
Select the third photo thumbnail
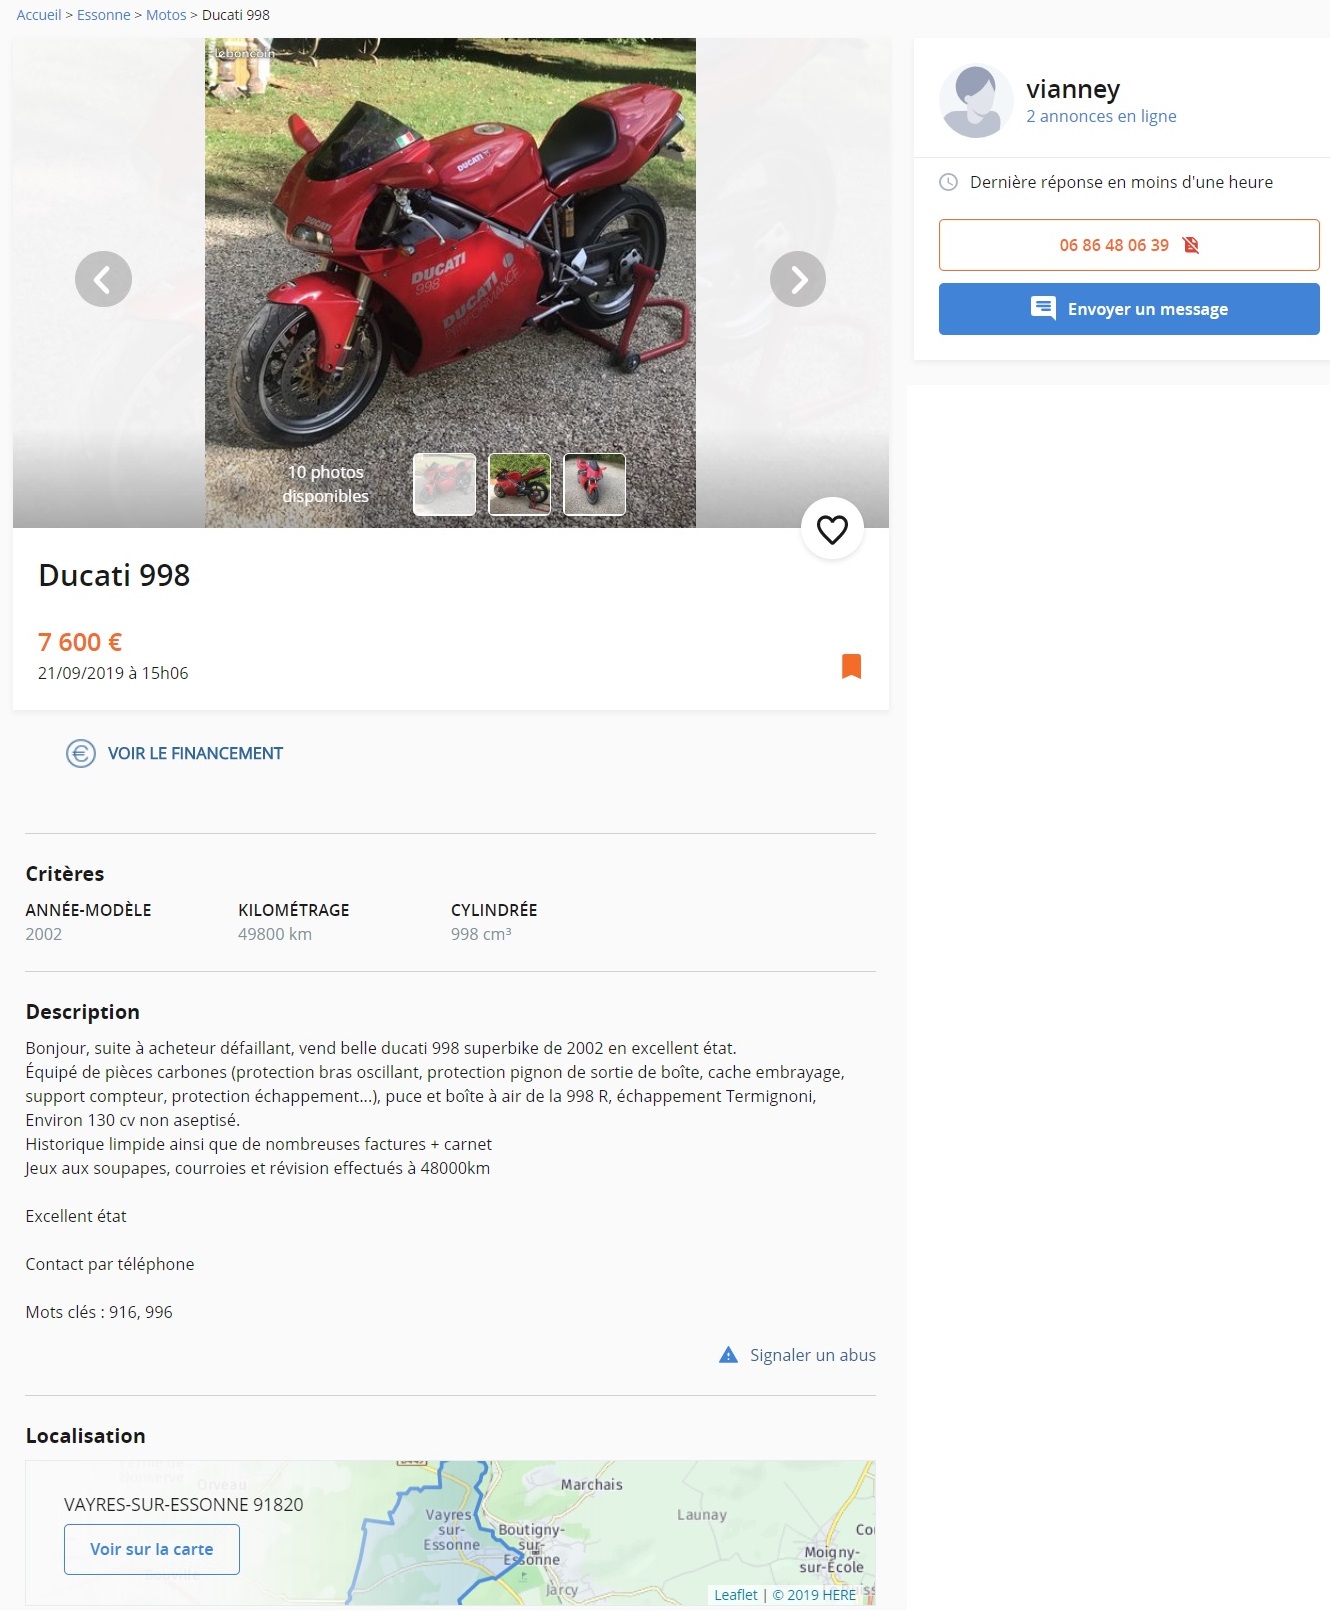click(595, 484)
